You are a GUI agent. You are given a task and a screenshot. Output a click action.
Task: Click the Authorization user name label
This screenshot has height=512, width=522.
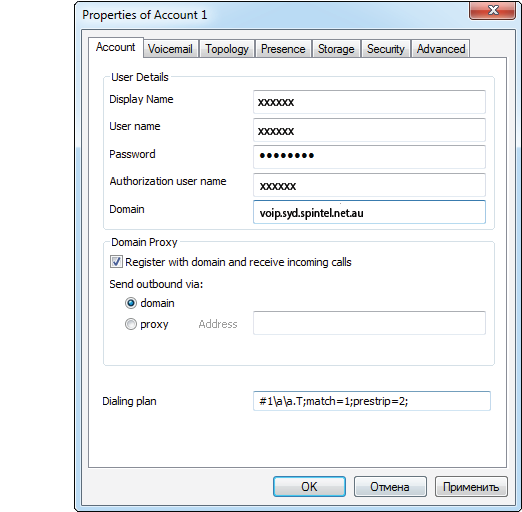(168, 181)
